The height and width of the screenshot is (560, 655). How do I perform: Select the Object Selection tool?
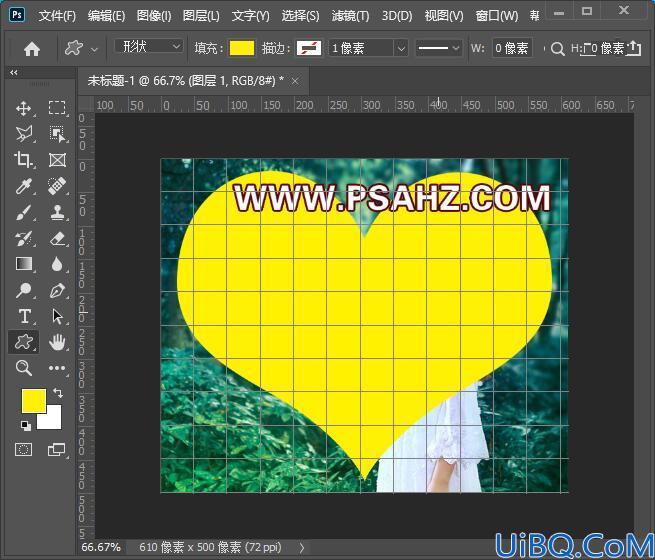[57, 134]
